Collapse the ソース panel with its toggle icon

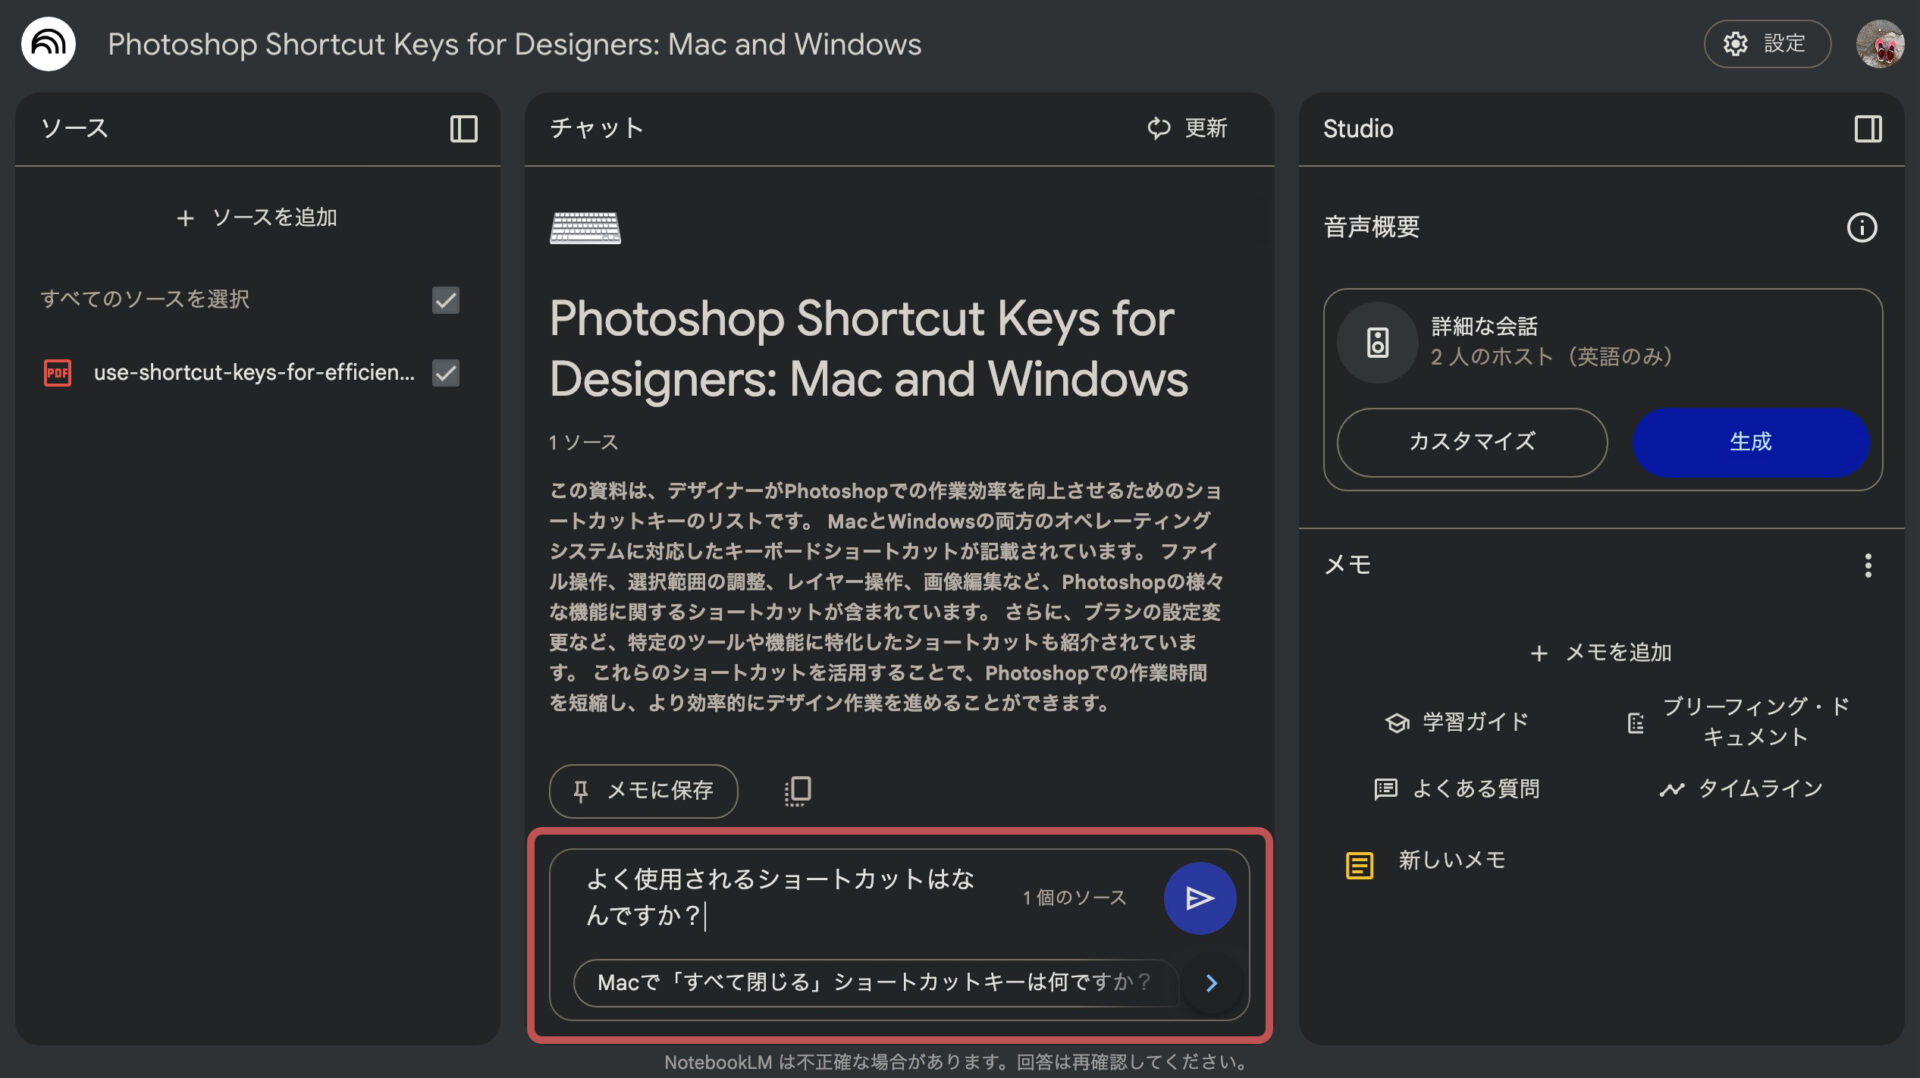click(x=463, y=129)
